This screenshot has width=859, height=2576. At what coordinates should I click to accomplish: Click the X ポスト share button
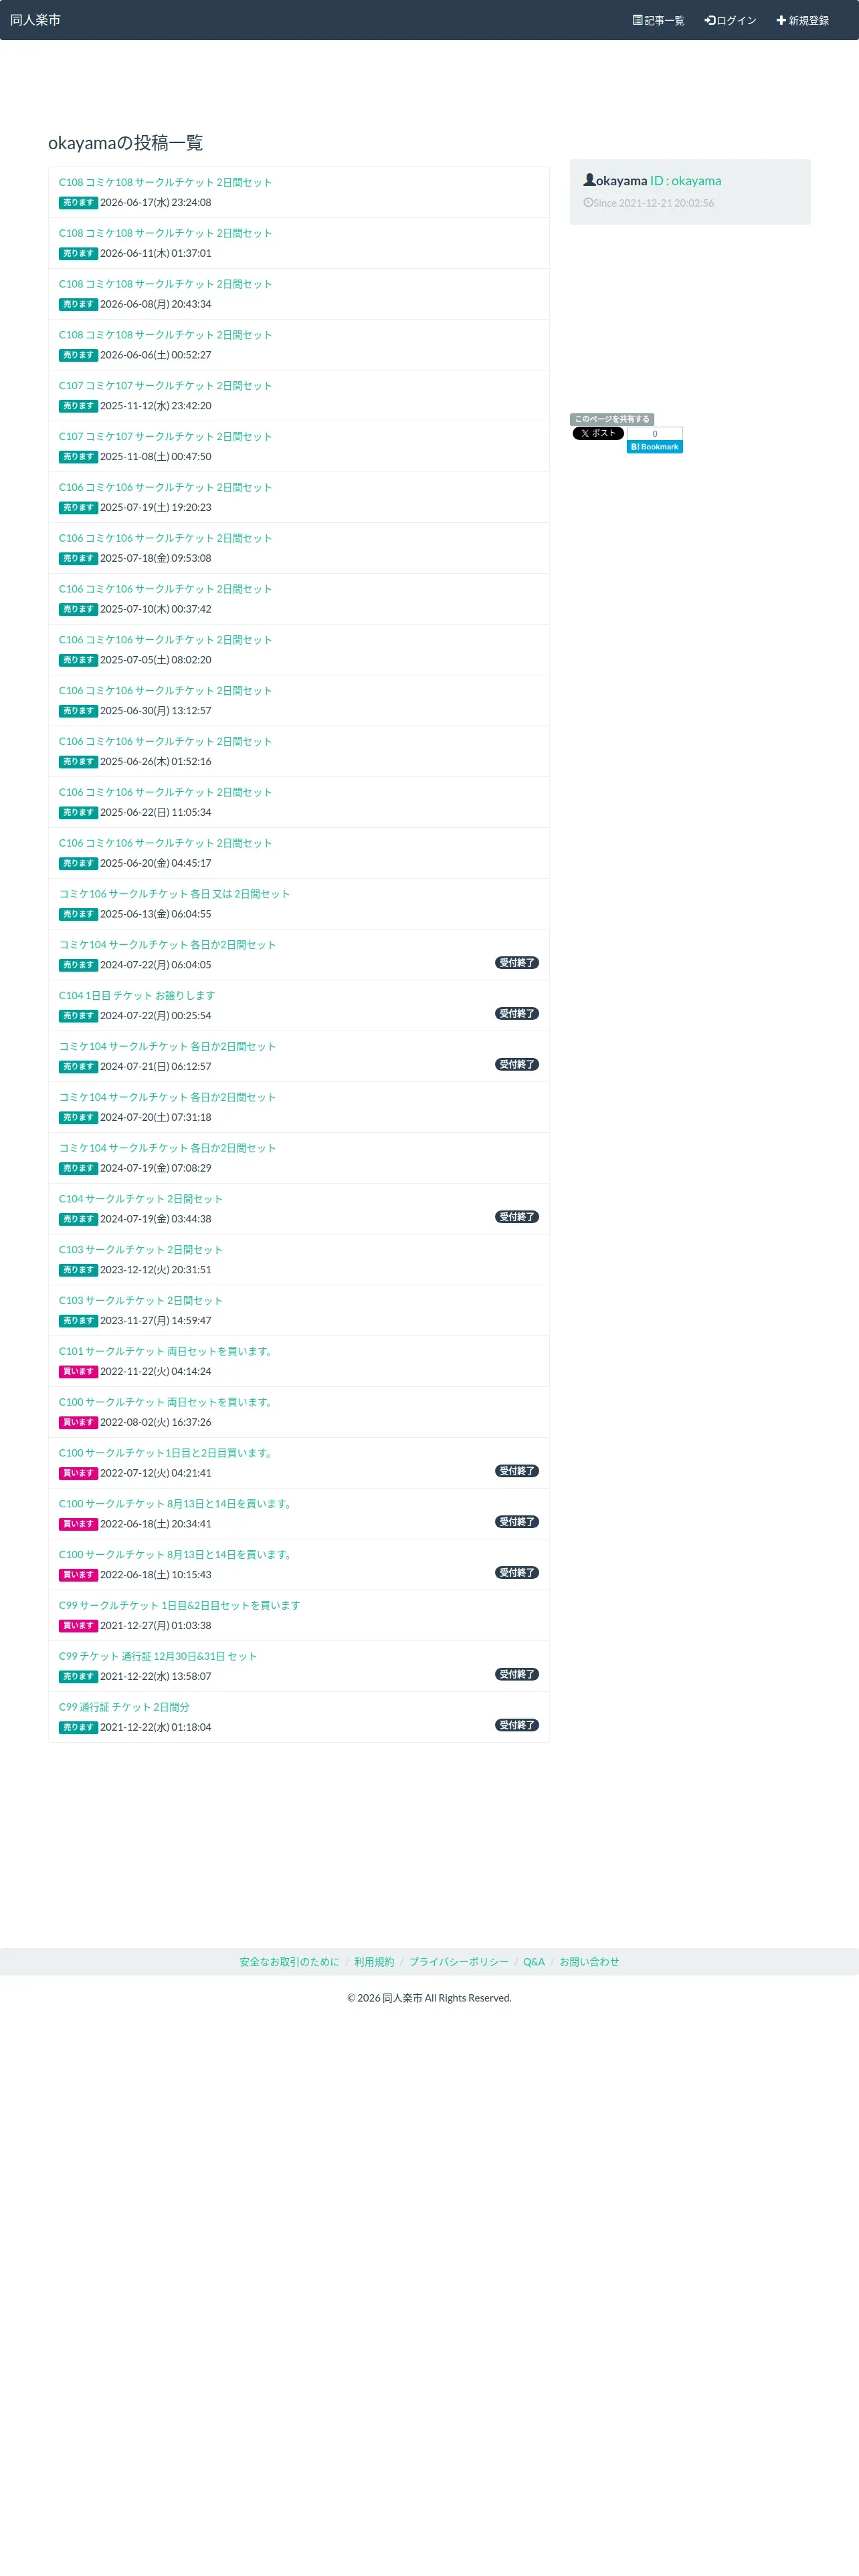(598, 433)
